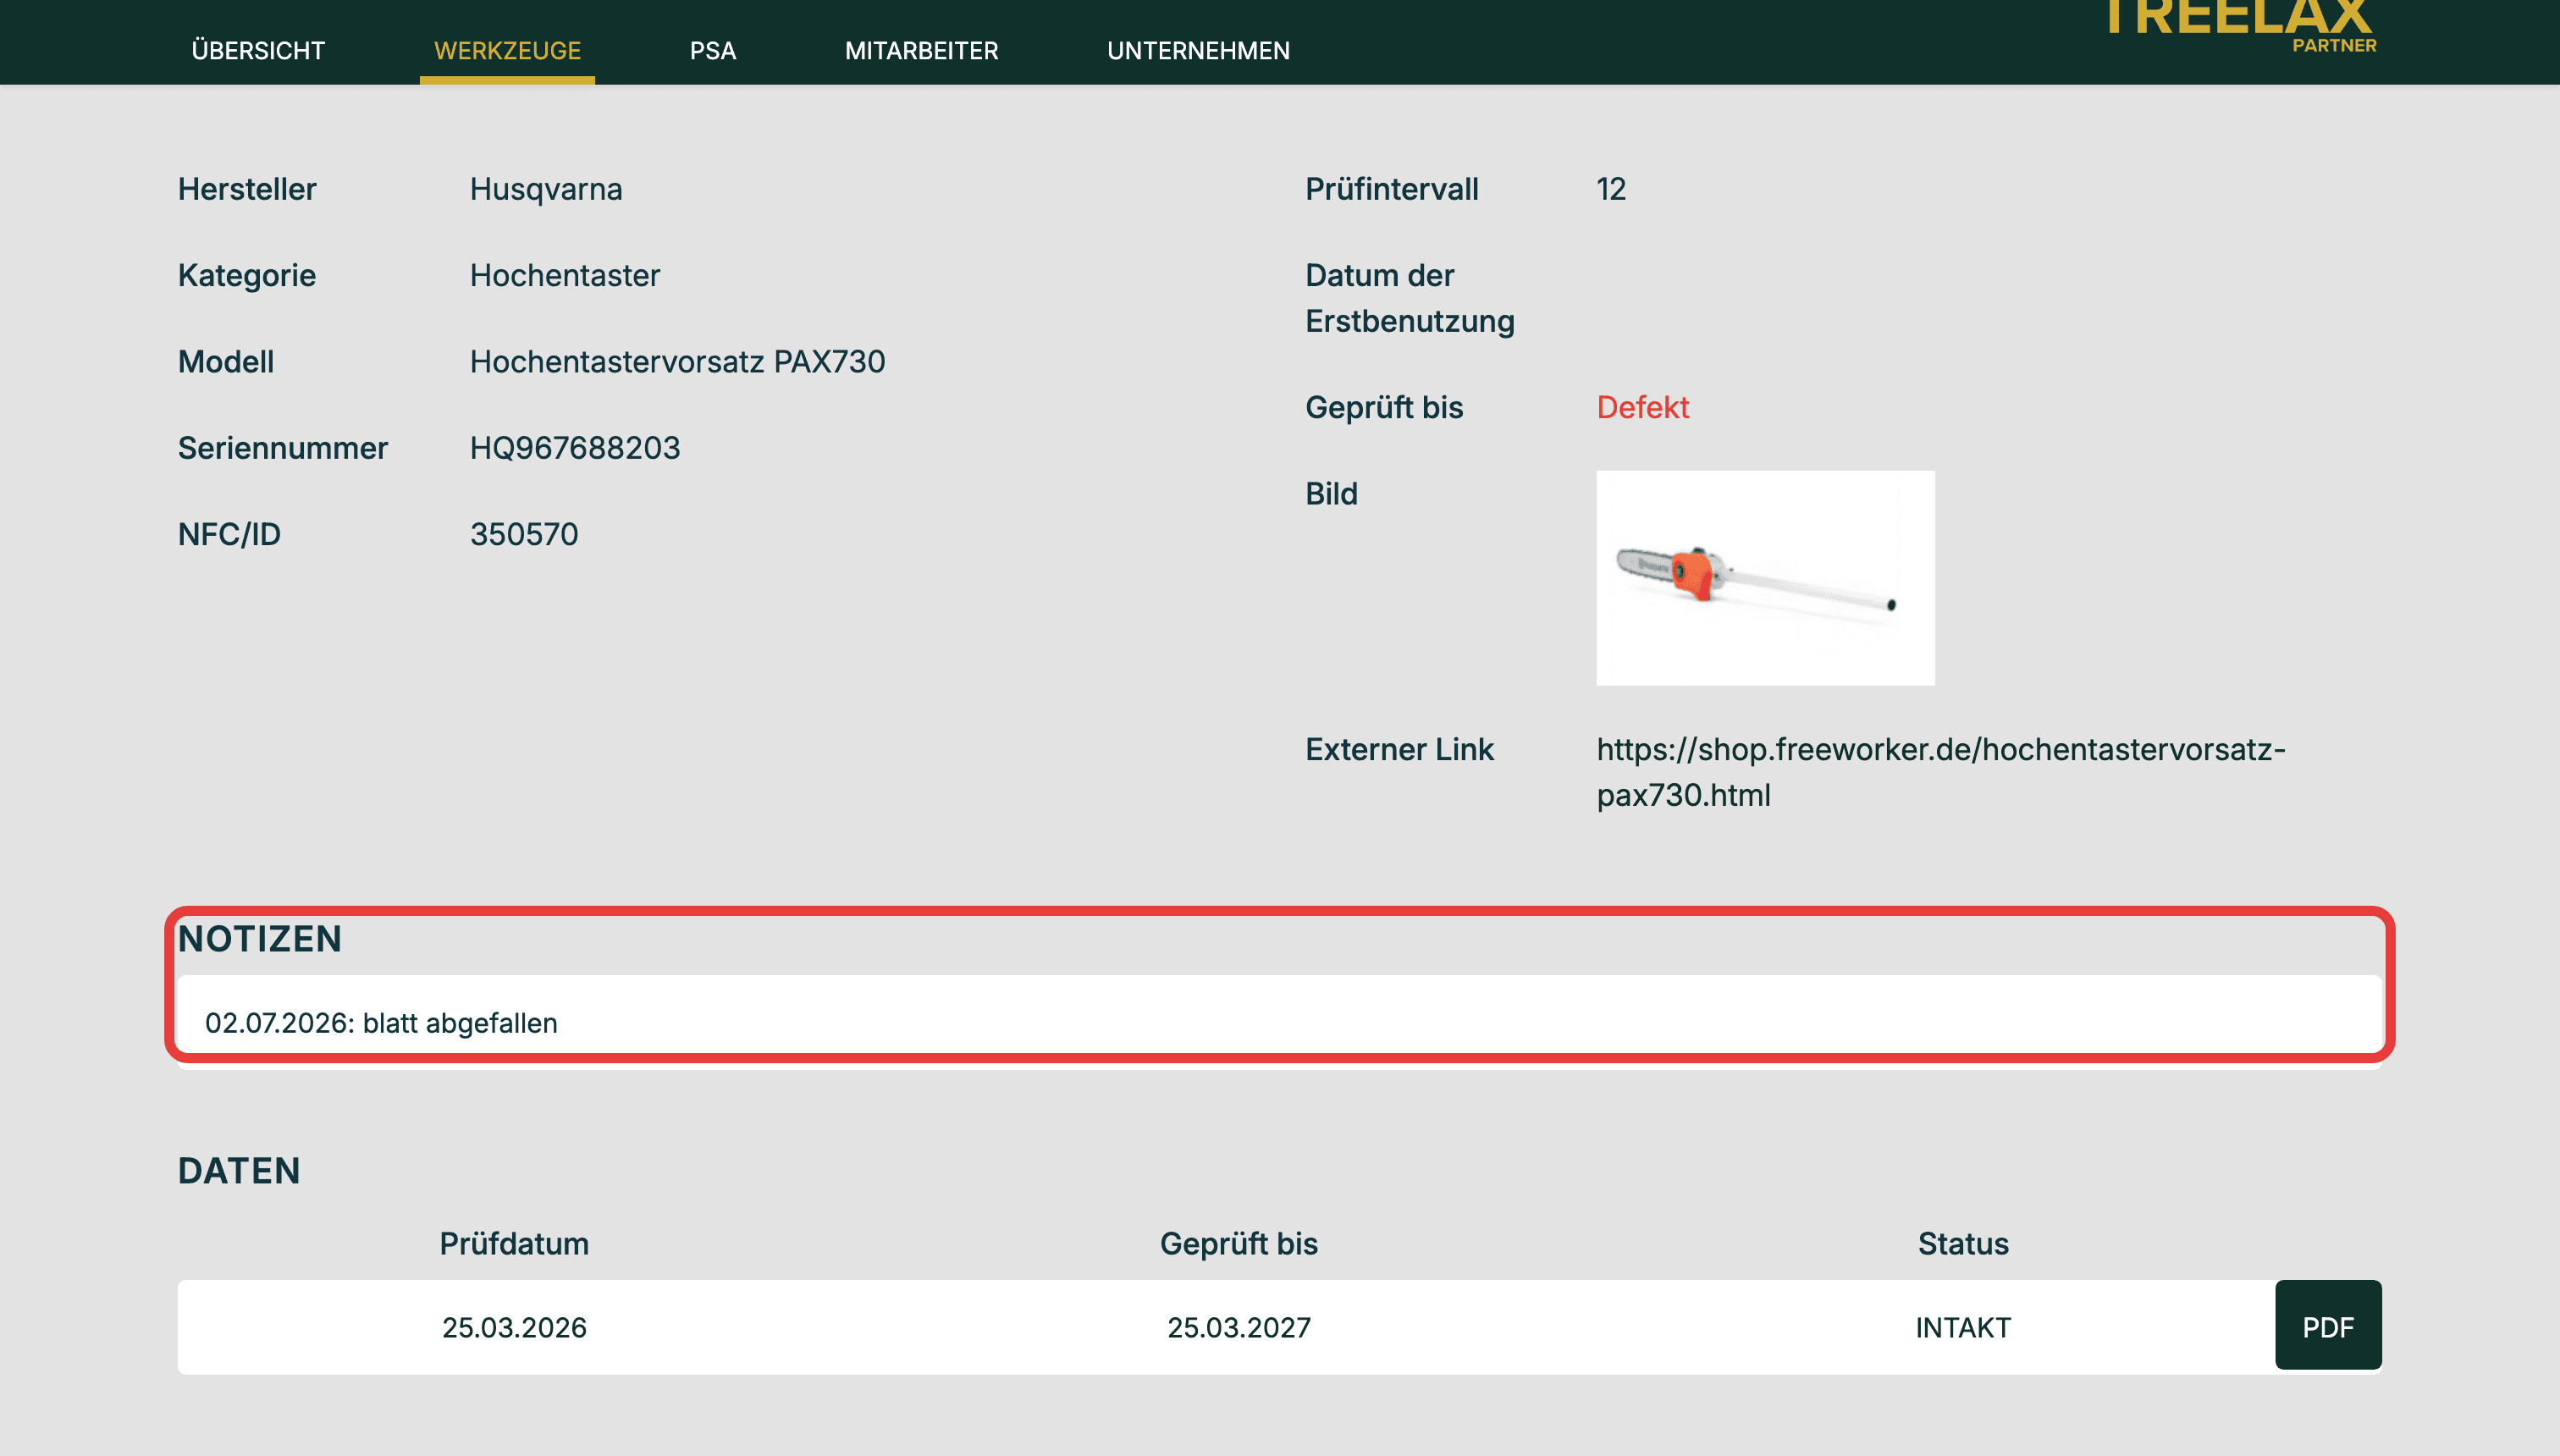Click the Hersteller label

(247, 189)
